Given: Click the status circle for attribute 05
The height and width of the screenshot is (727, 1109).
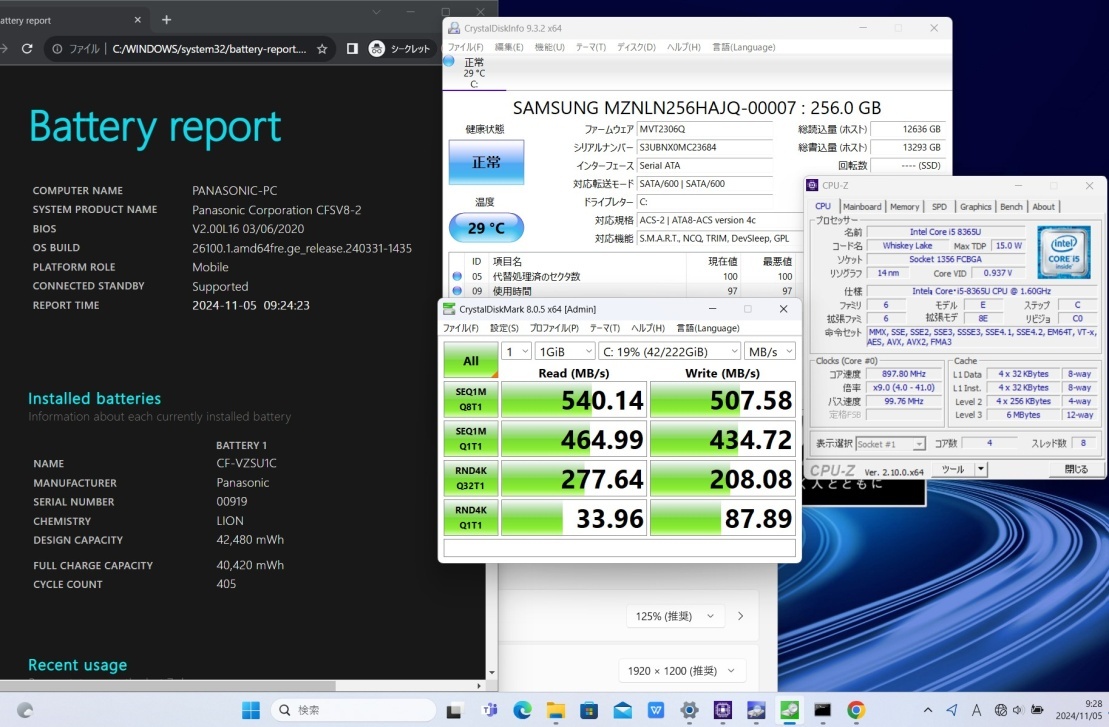Looking at the screenshot, I should point(457,277).
